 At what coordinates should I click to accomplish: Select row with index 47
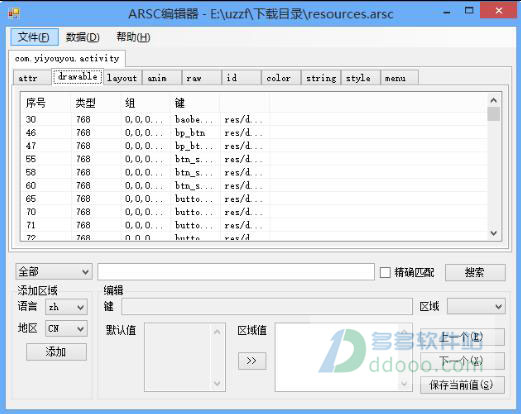click(x=254, y=146)
